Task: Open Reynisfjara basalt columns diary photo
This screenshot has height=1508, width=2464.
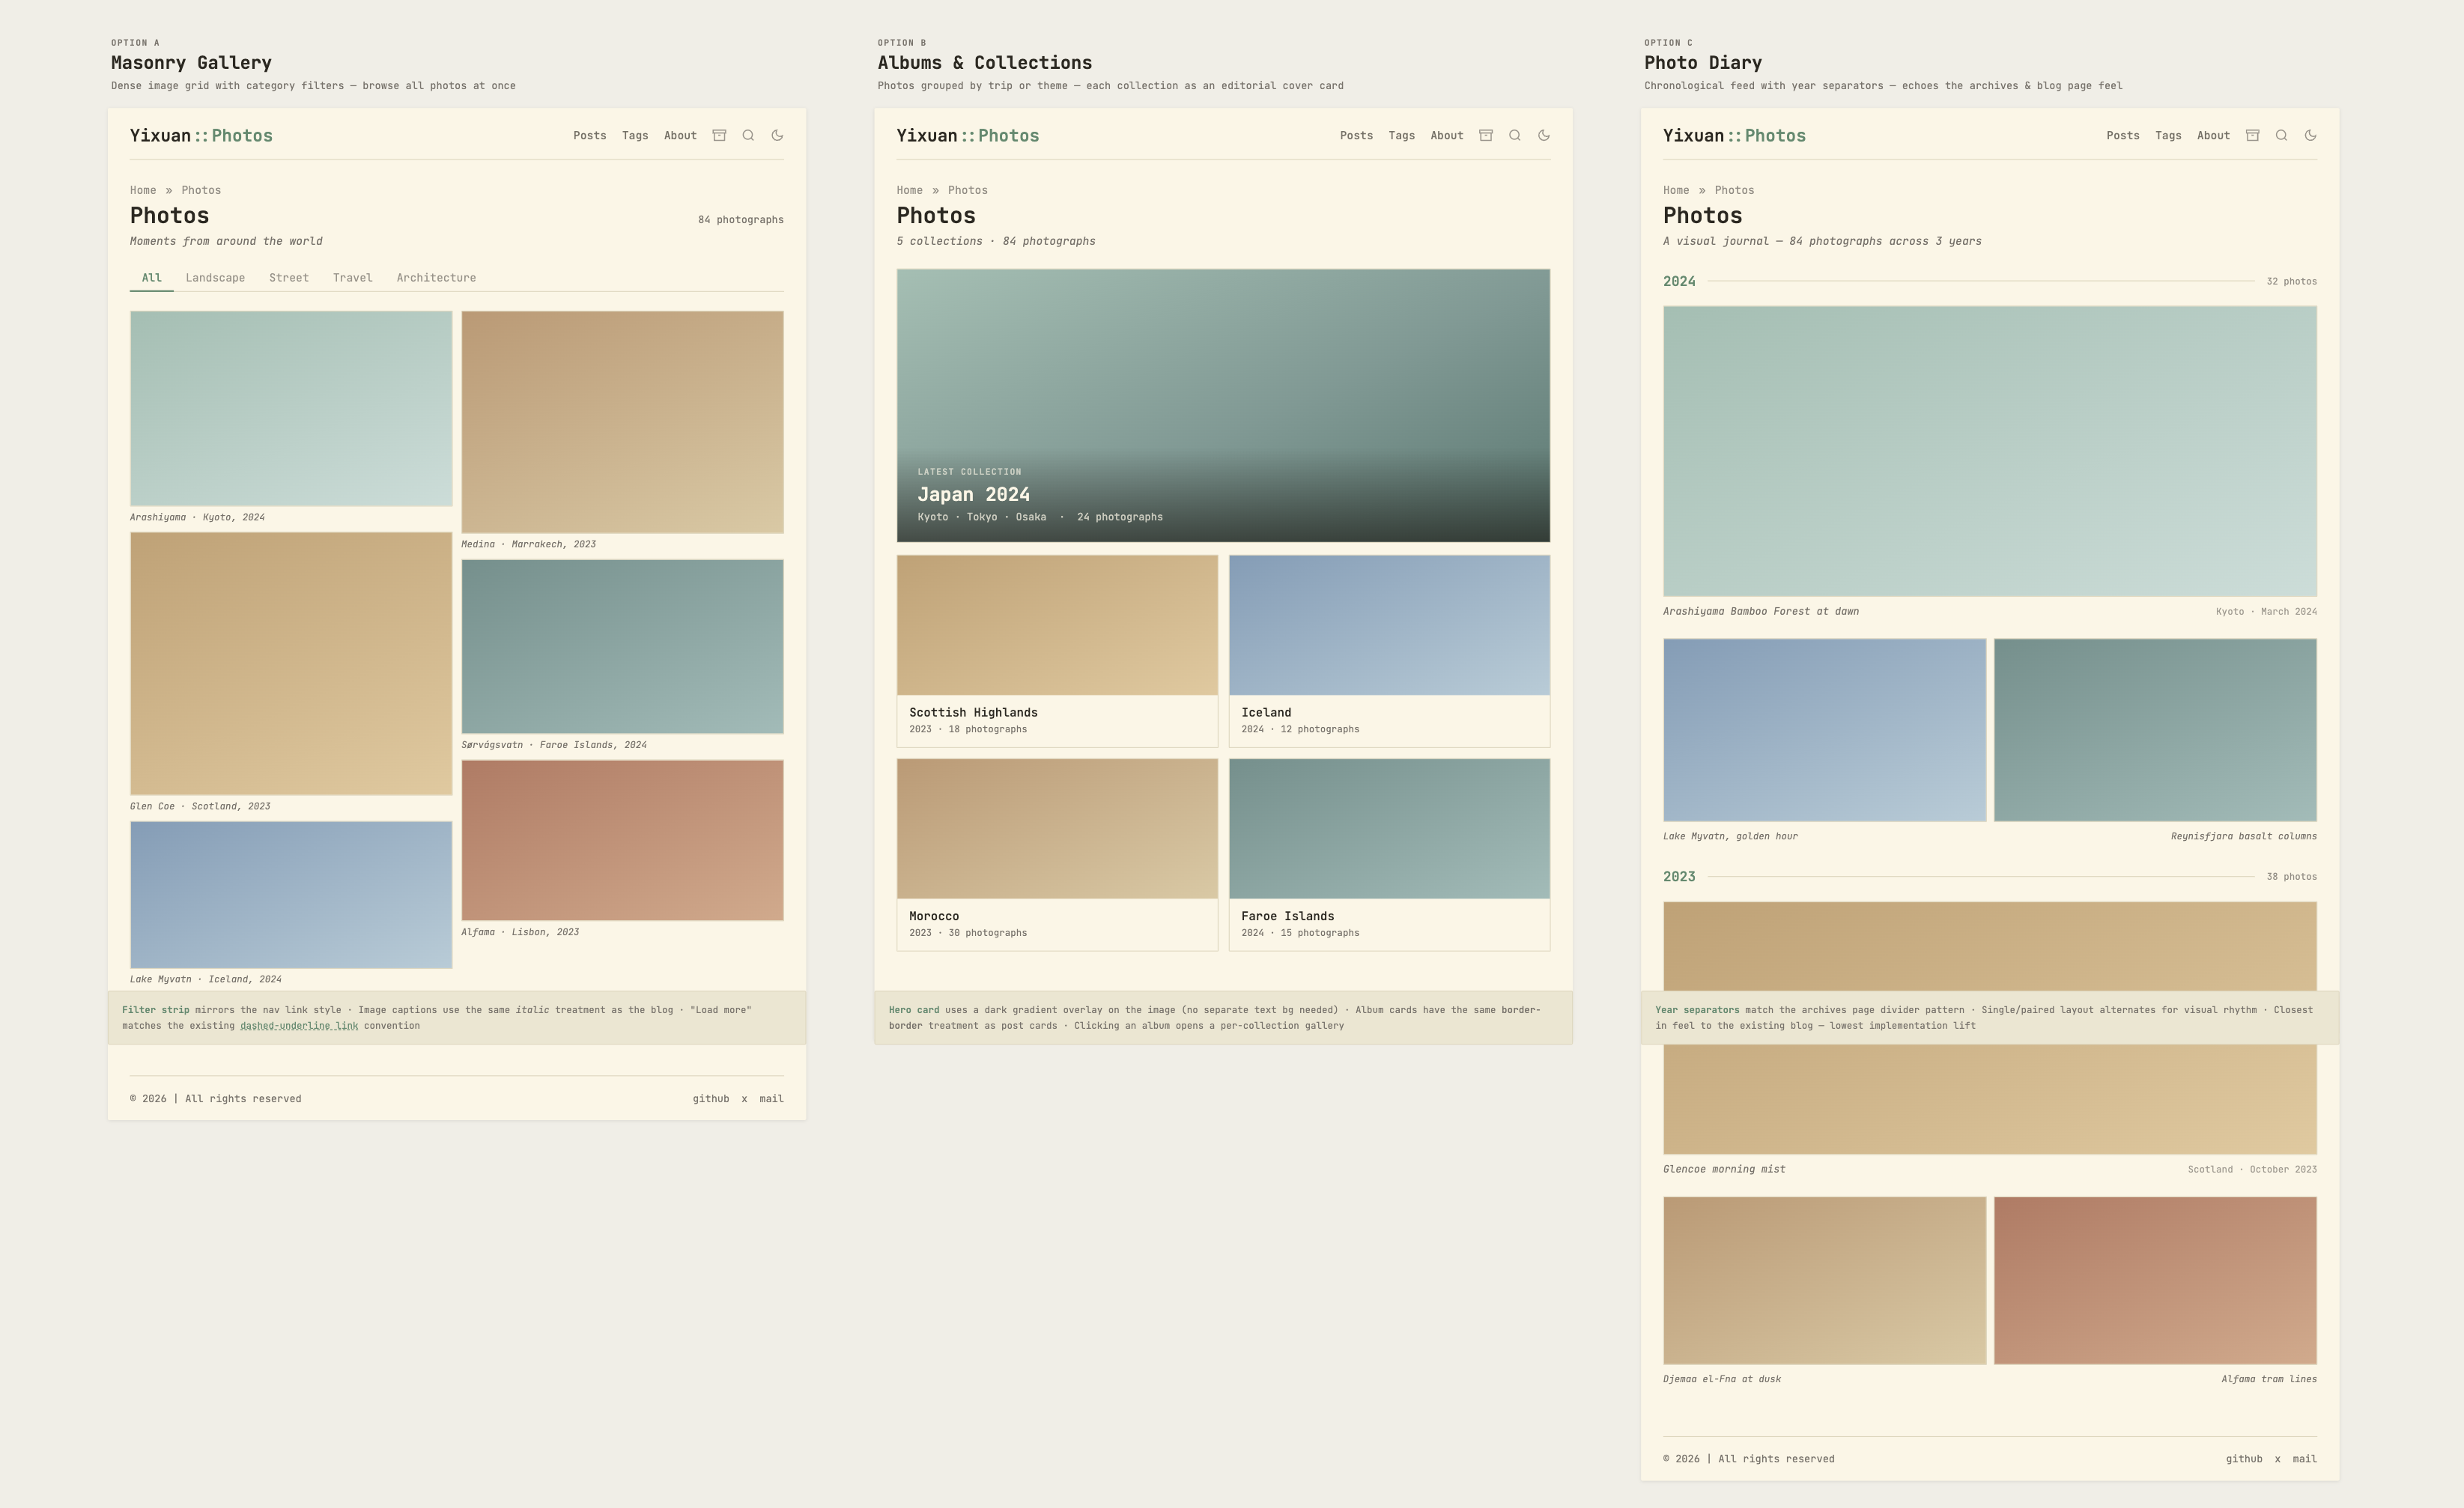Action: point(2155,730)
